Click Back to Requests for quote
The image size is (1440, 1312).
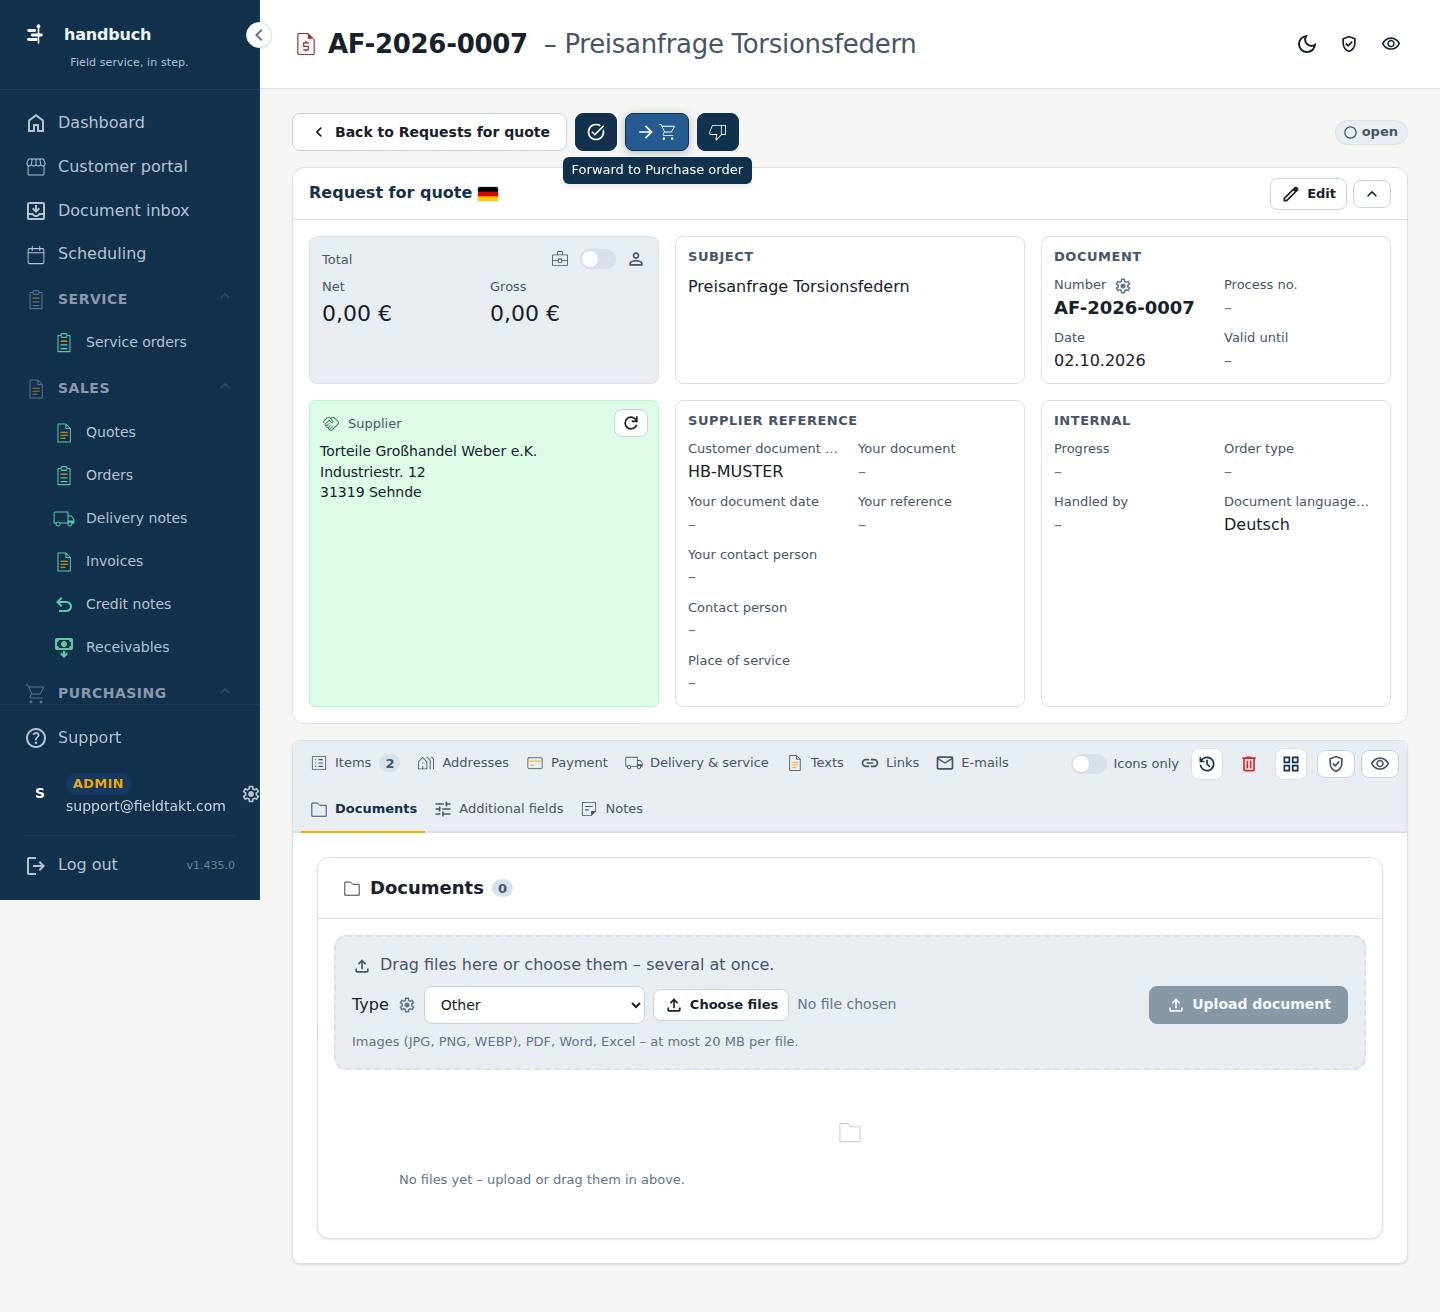429,132
